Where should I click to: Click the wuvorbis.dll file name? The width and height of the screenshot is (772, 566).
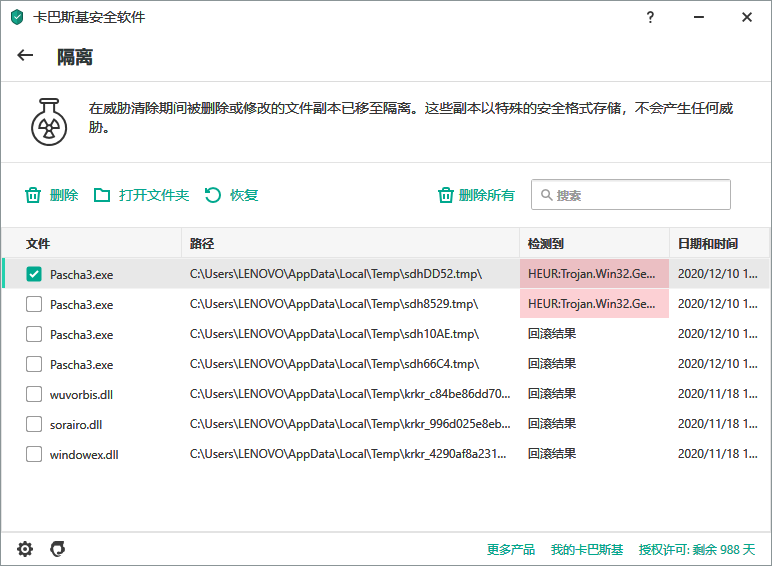click(81, 395)
